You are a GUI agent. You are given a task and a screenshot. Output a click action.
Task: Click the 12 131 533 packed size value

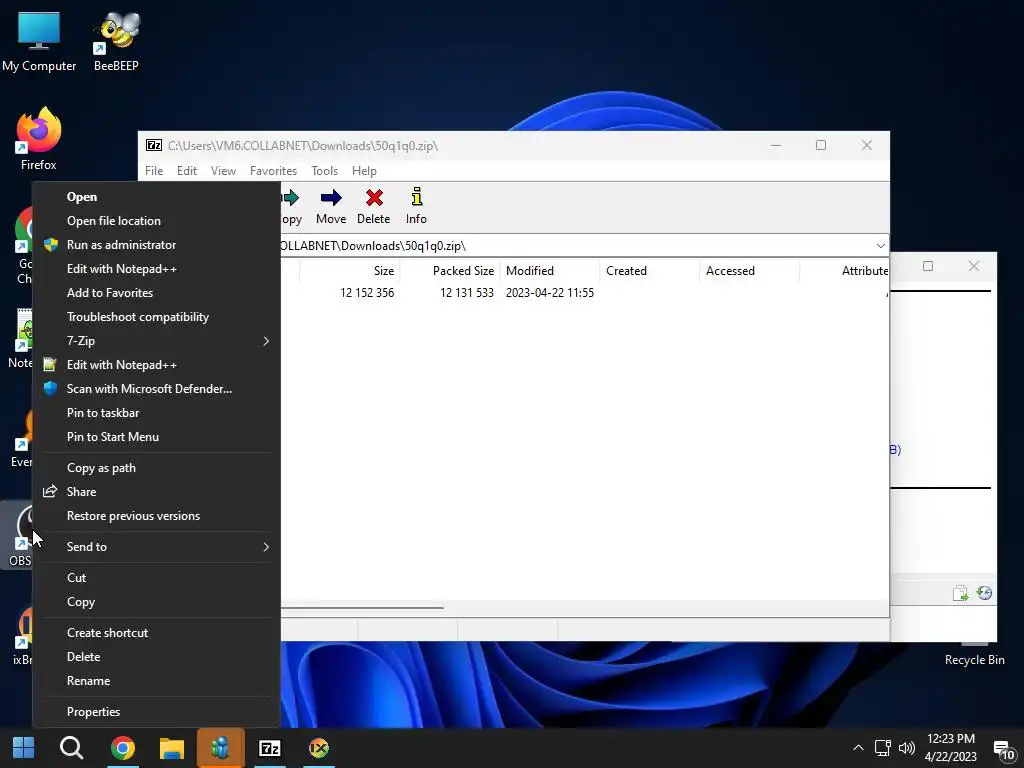tap(467, 293)
